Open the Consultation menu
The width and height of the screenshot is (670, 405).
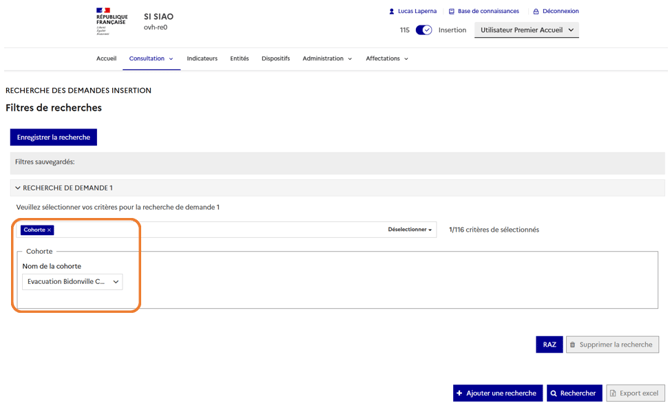point(150,59)
